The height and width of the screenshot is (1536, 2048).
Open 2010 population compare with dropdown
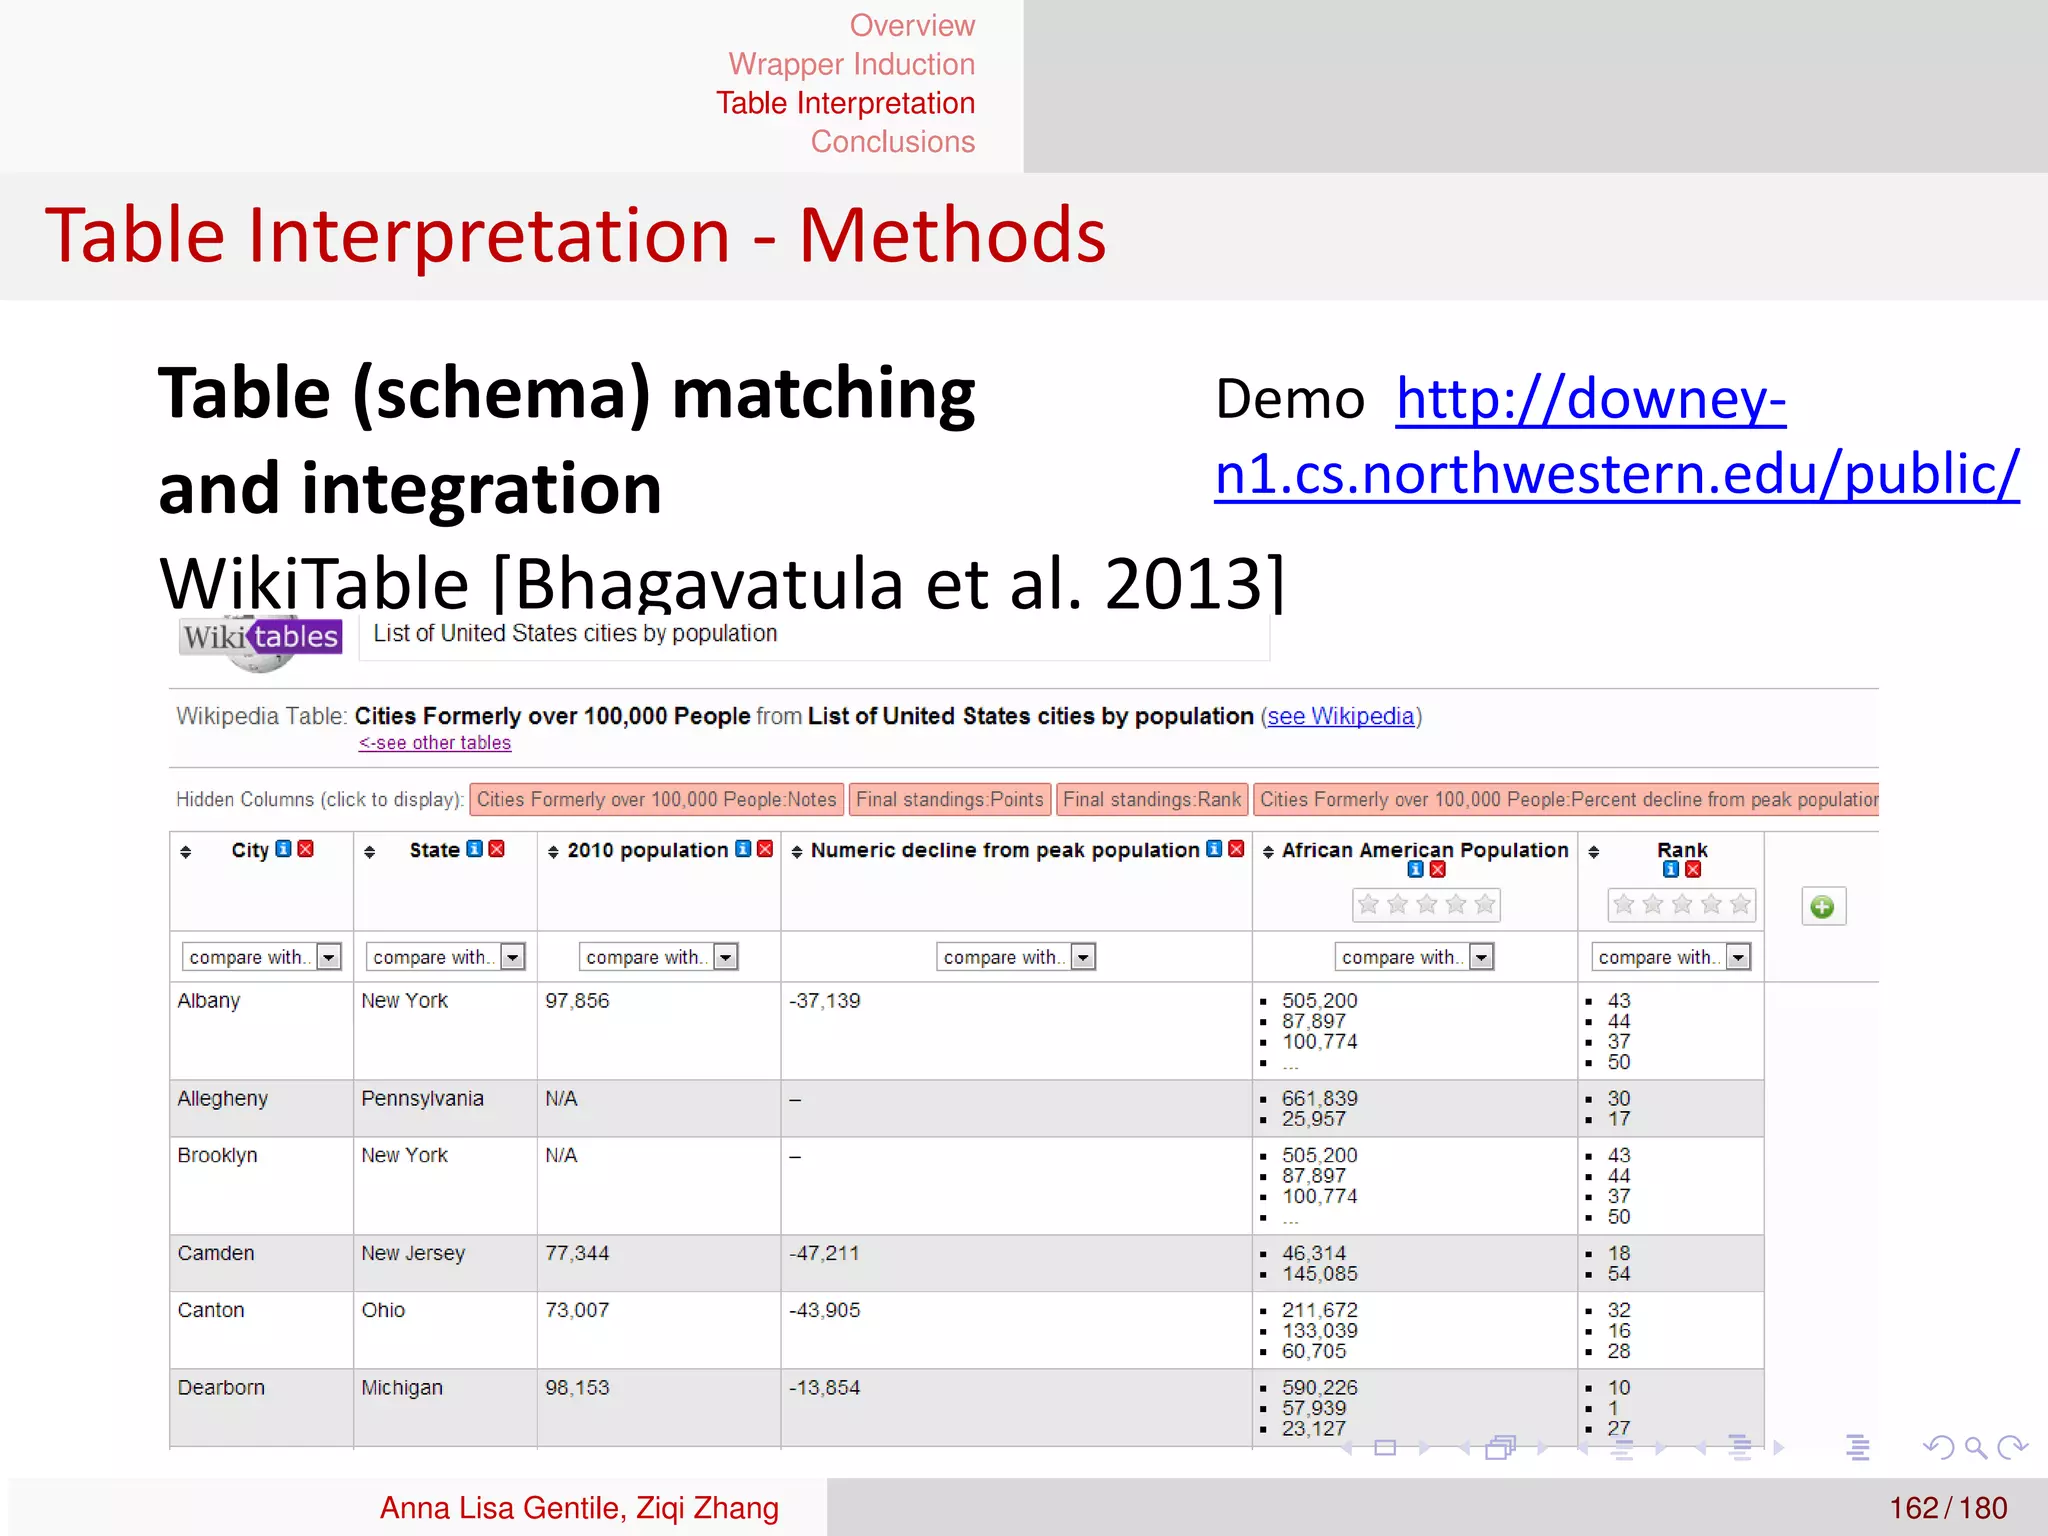coord(658,957)
